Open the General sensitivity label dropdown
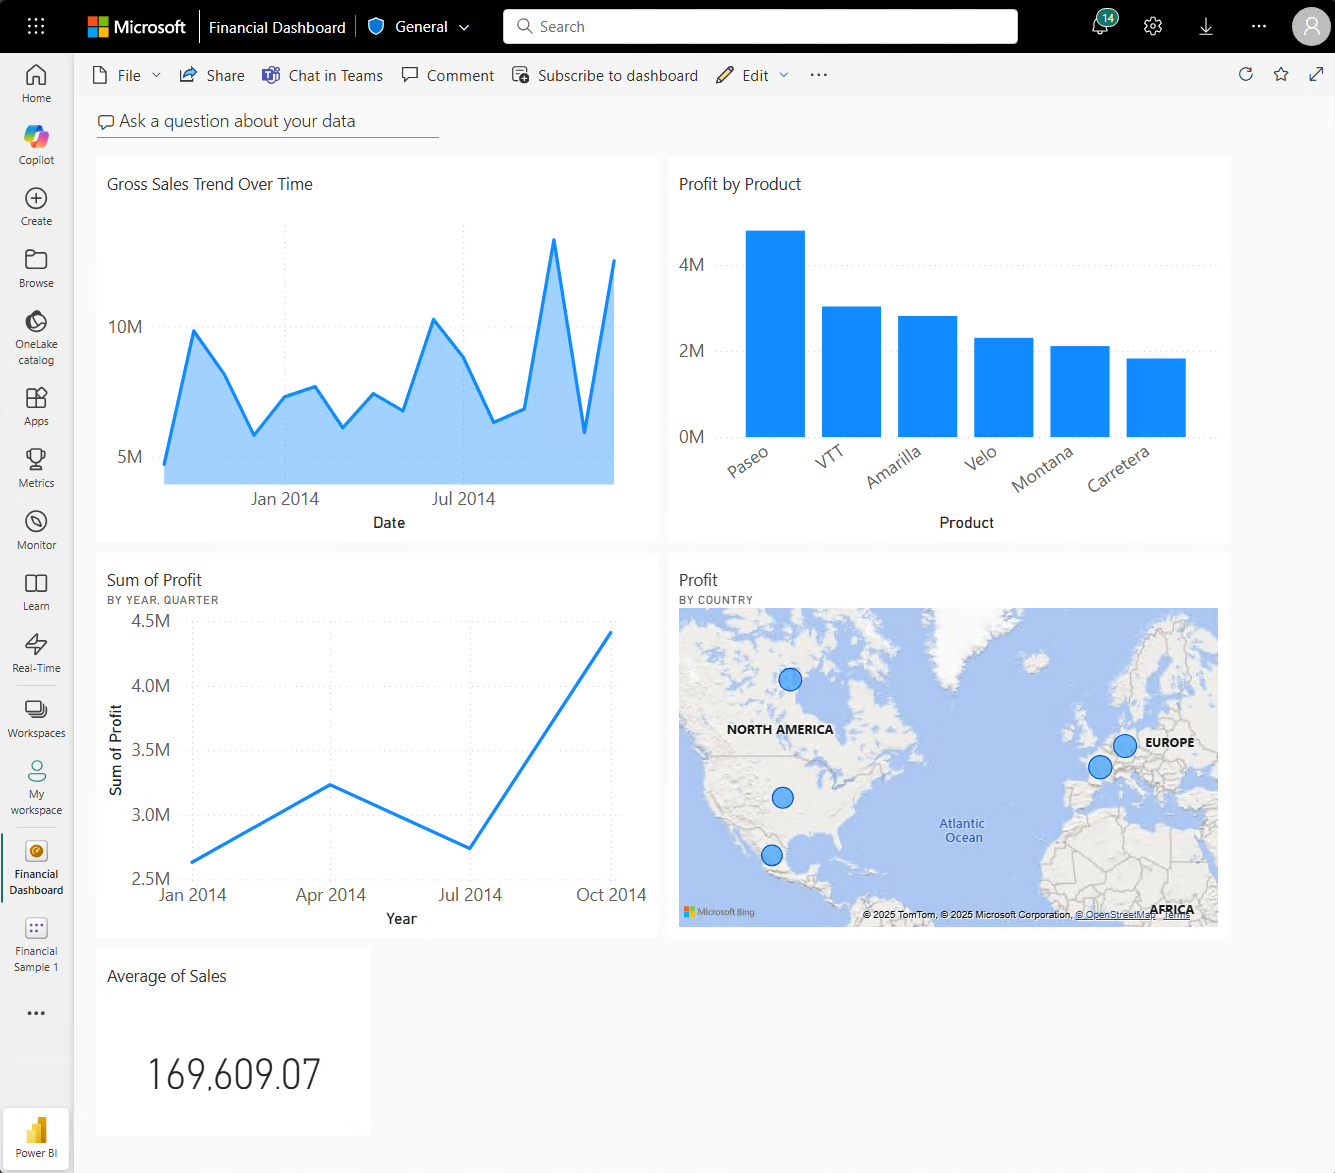 pos(465,27)
